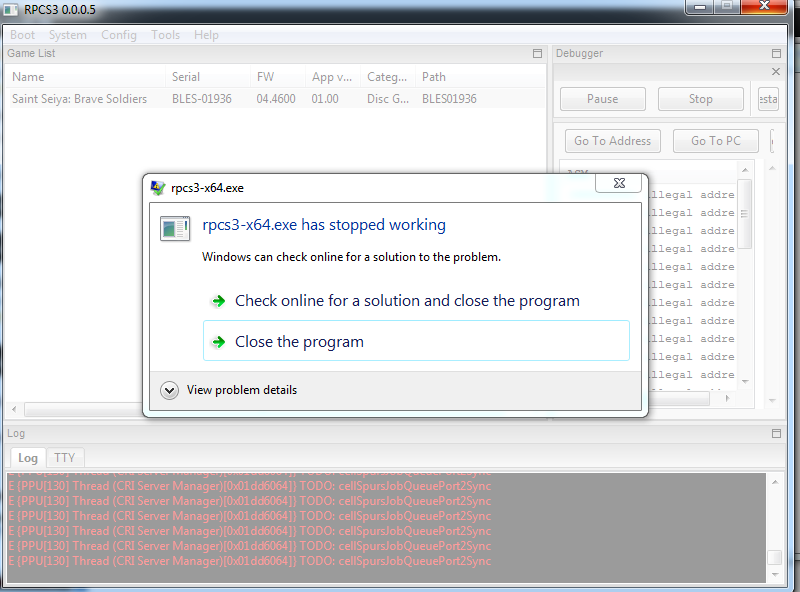
Task: Click the Stop button in Debugger
Action: coord(701,99)
